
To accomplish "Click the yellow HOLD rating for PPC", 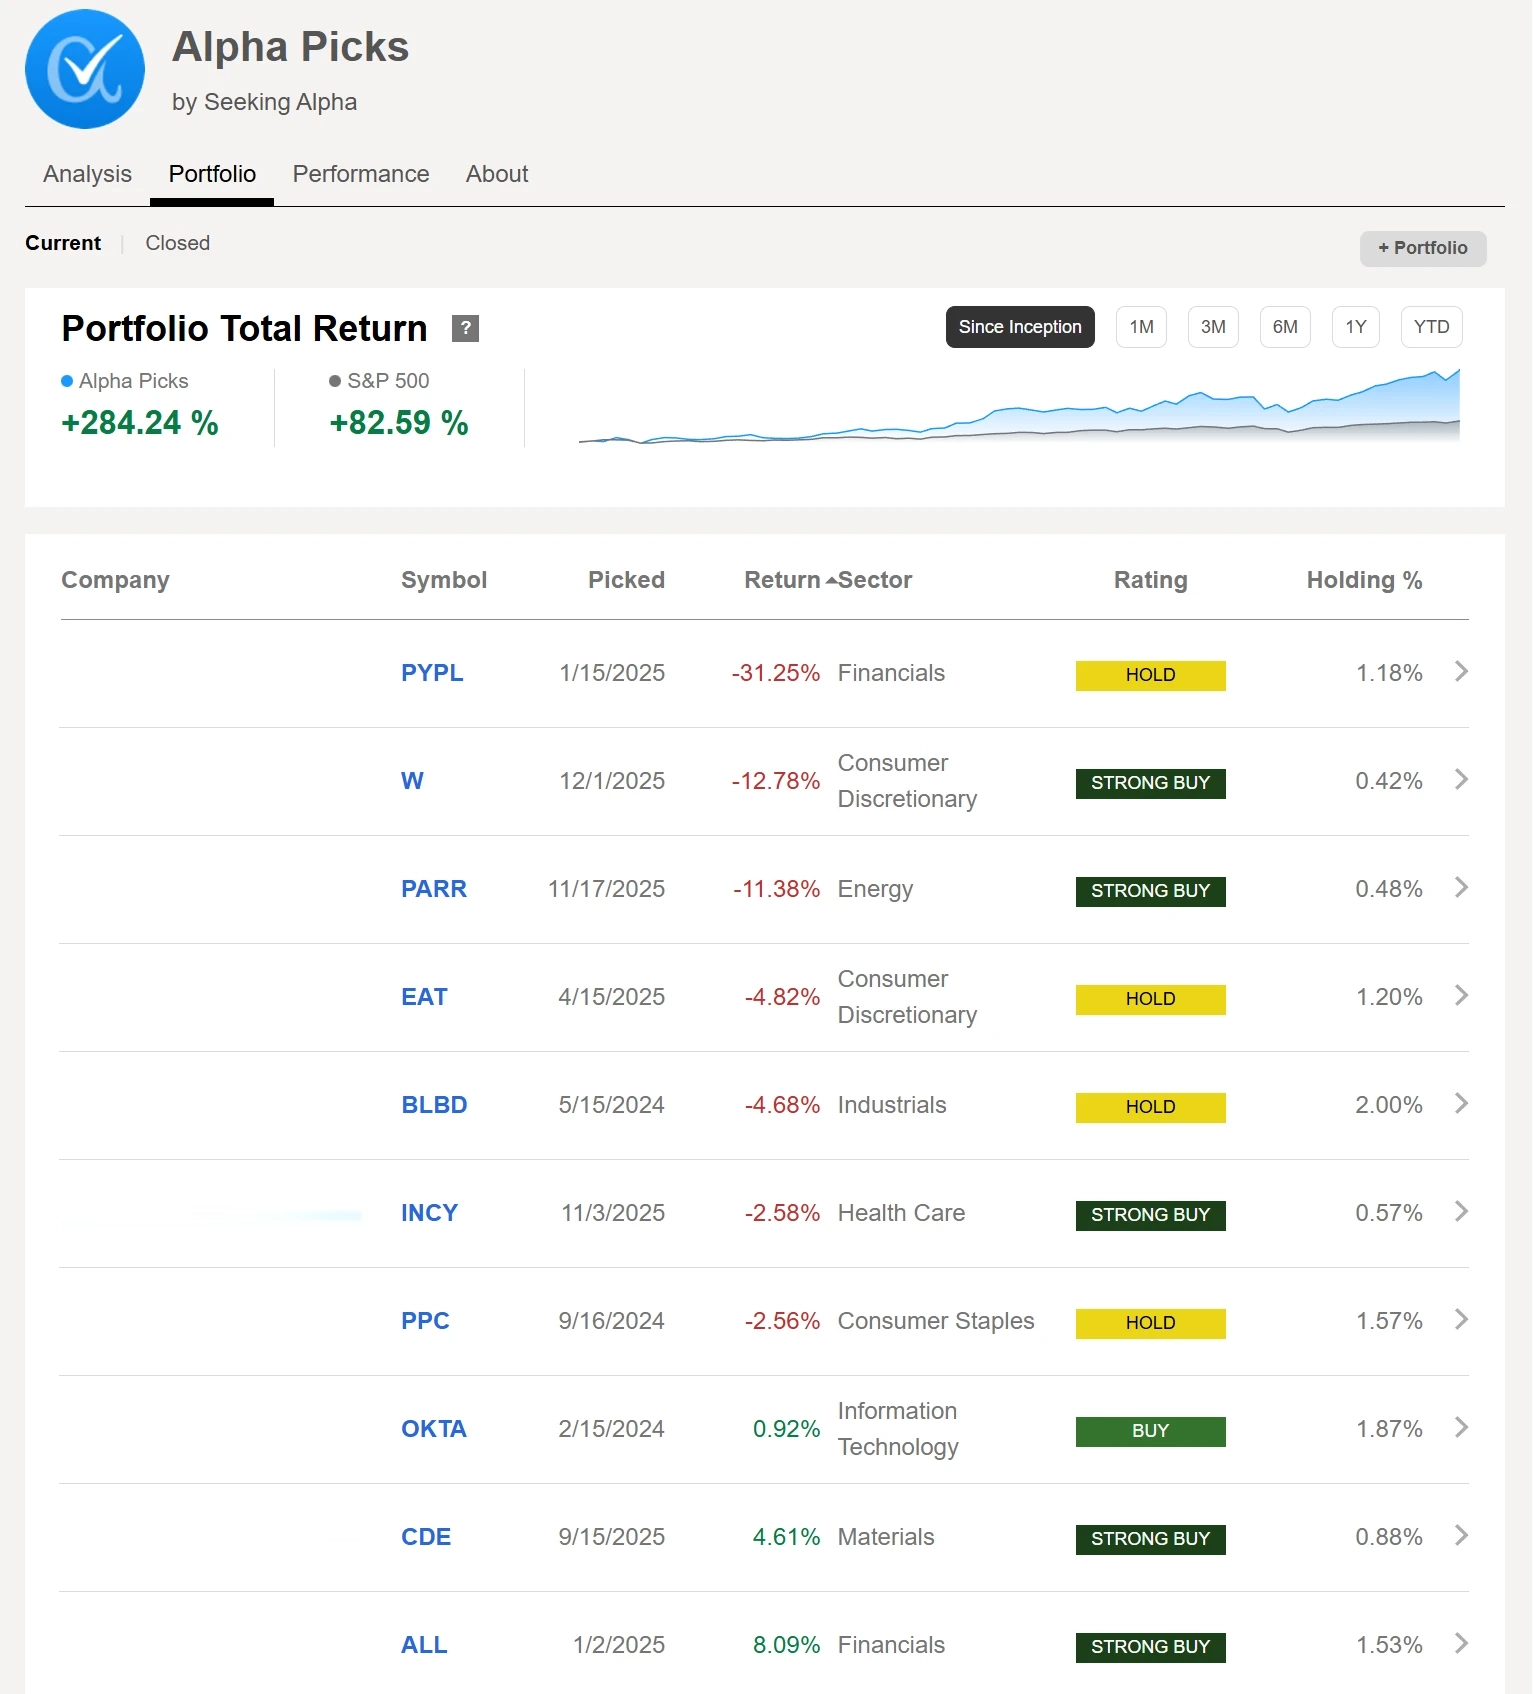I will pyautogui.click(x=1150, y=1323).
